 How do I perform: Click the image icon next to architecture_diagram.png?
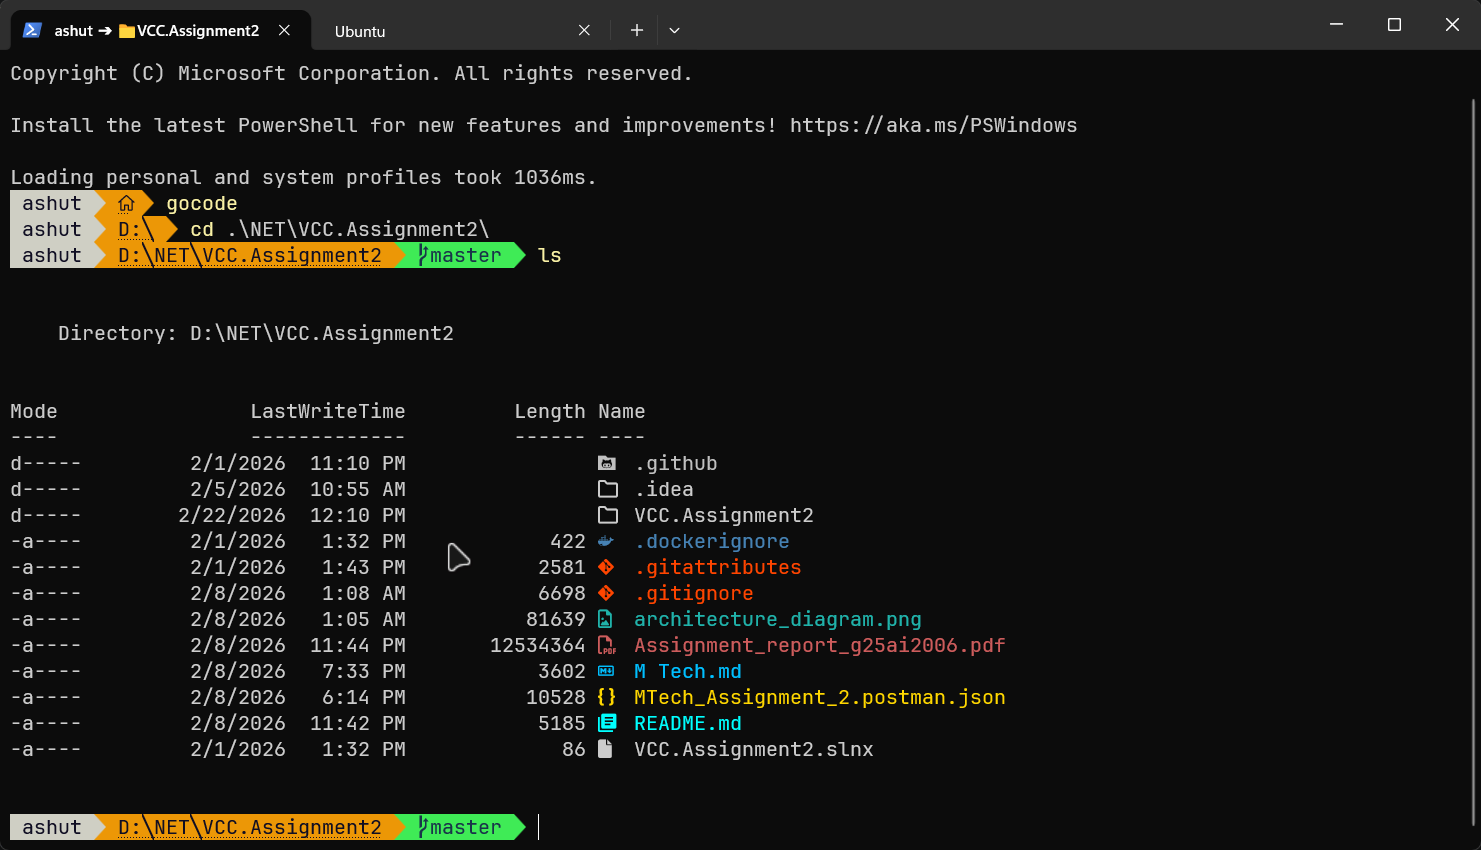pos(608,619)
